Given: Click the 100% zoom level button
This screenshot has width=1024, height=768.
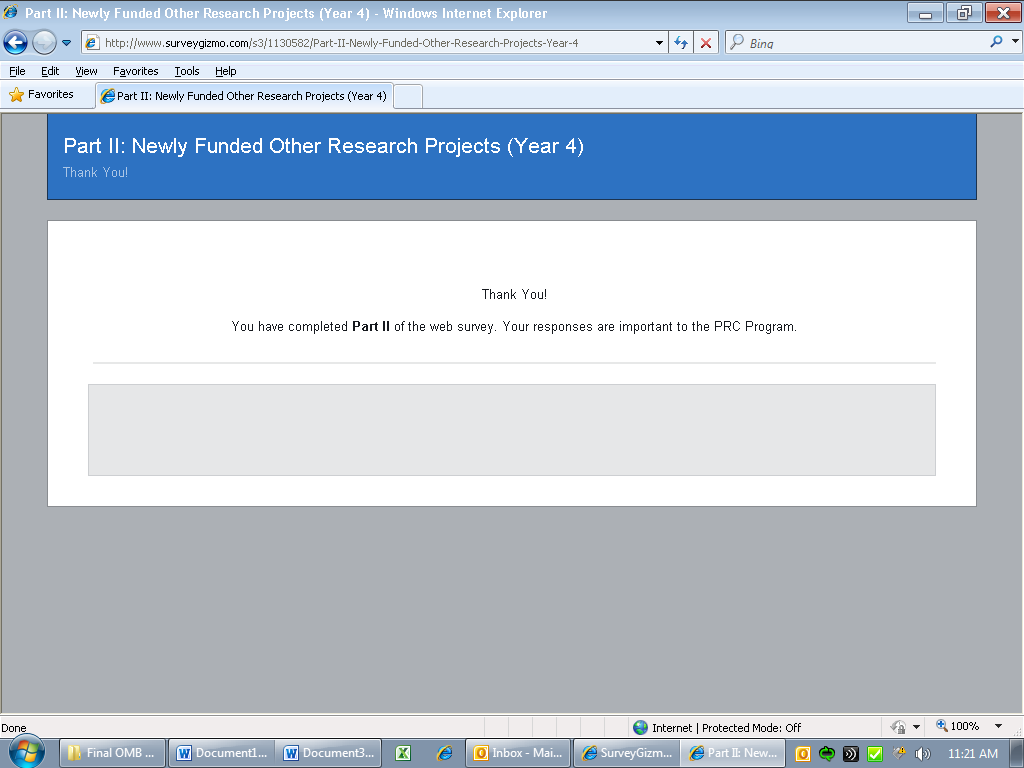Looking at the screenshot, I should pos(957,726).
